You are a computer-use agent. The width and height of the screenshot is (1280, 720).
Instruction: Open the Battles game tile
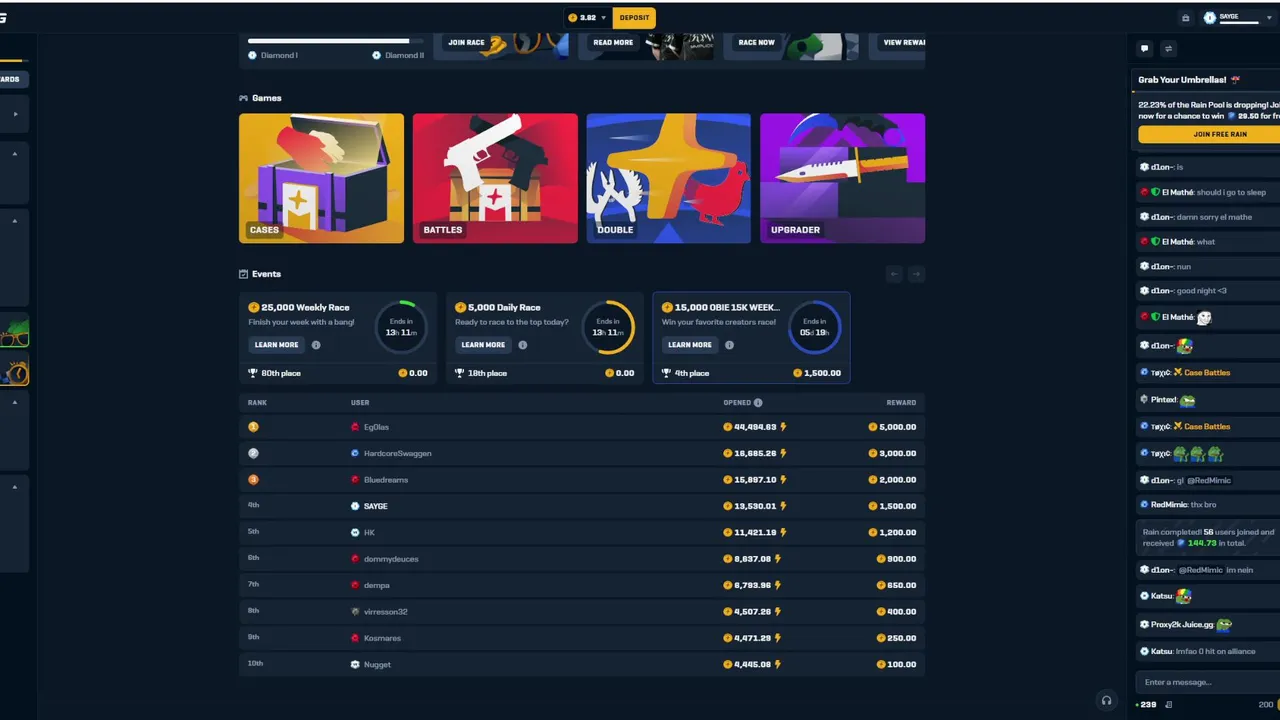pos(495,178)
